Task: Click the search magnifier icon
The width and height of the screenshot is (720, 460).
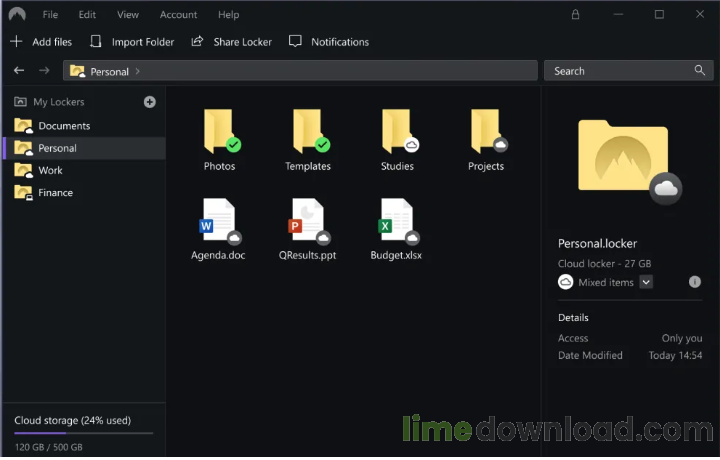Action: [x=700, y=71]
